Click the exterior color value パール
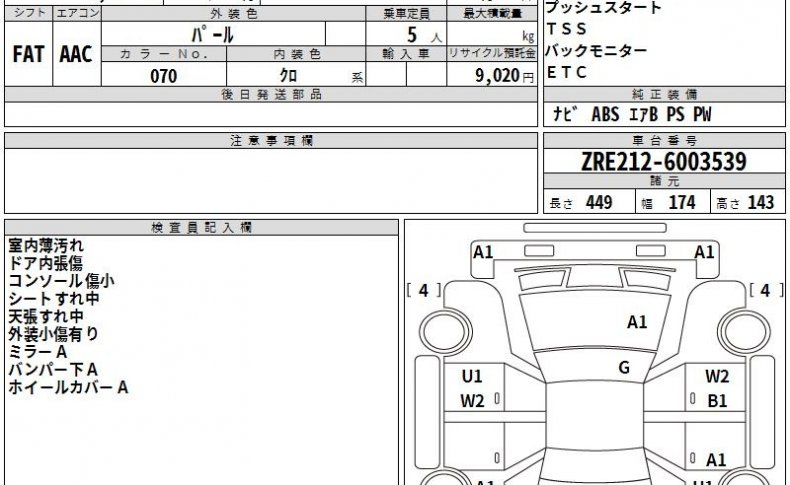This screenshot has height=485, width=790. pyautogui.click(x=213, y=35)
